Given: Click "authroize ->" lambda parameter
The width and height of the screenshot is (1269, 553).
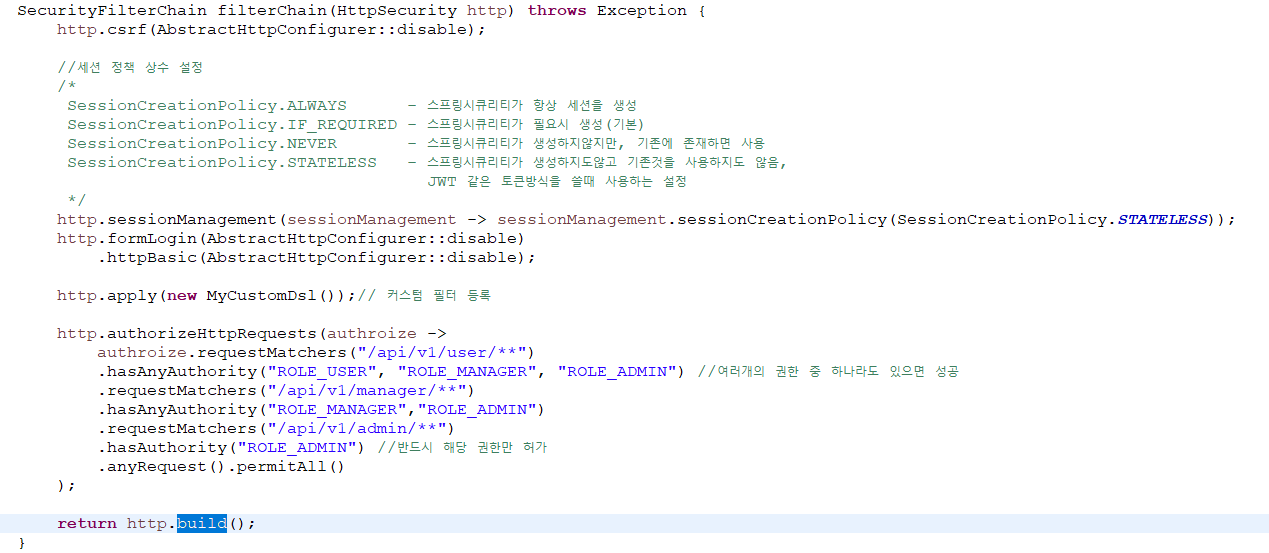Looking at the screenshot, I should 387,333.
